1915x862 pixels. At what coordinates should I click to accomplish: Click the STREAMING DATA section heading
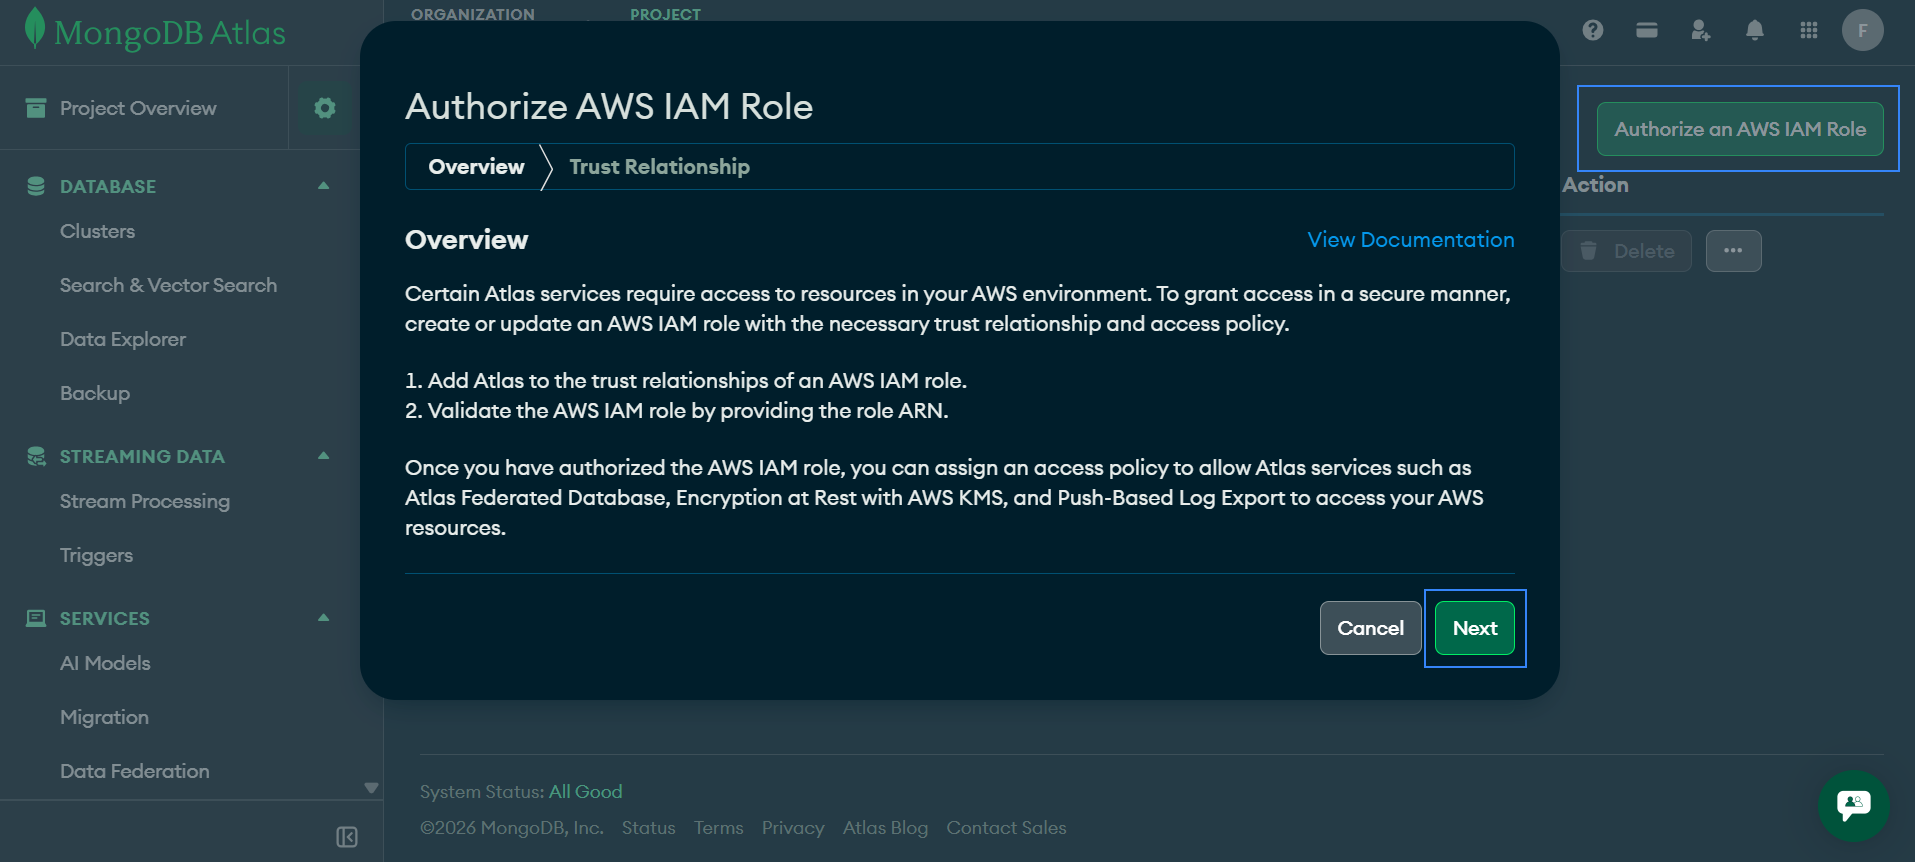[142, 456]
